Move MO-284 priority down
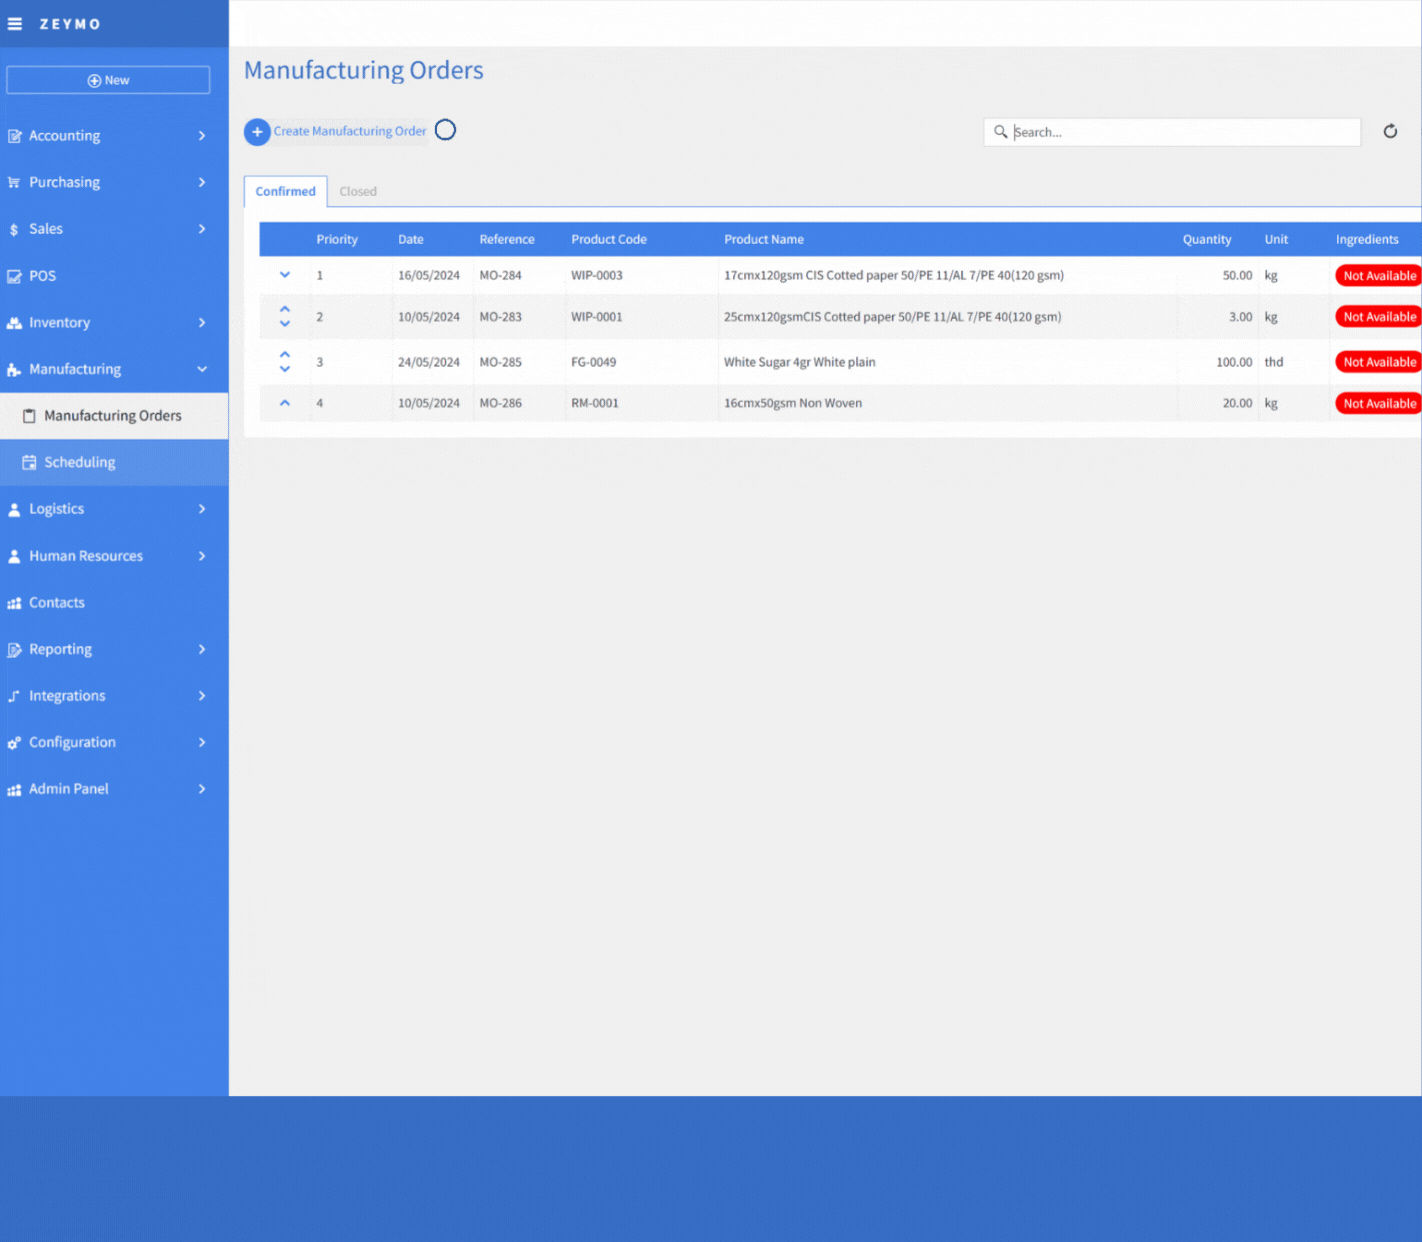The width and height of the screenshot is (1422, 1242). [x=285, y=275]
